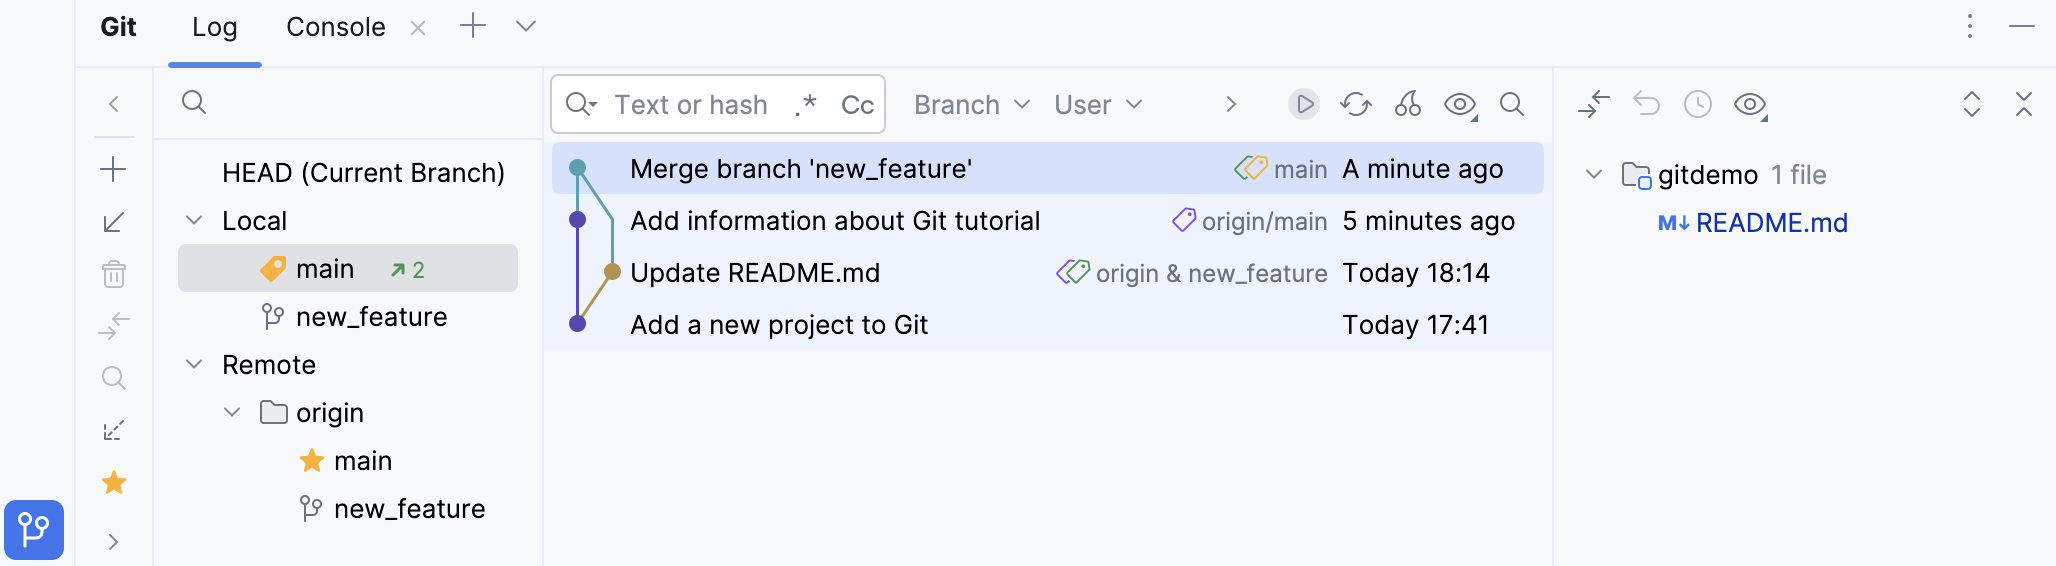Collapse the Remote branches node
Screen dimensions: 2056x566
(194, 365)
